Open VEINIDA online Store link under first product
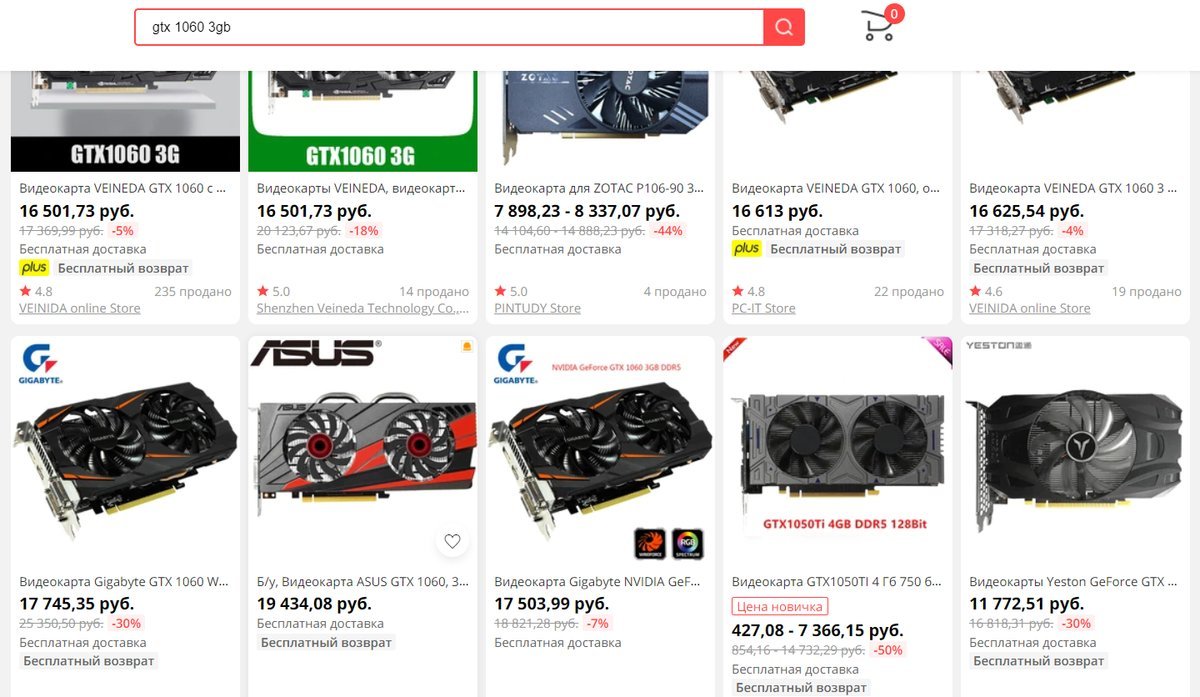The image size is (1200, 697). (x=80, y=308)
